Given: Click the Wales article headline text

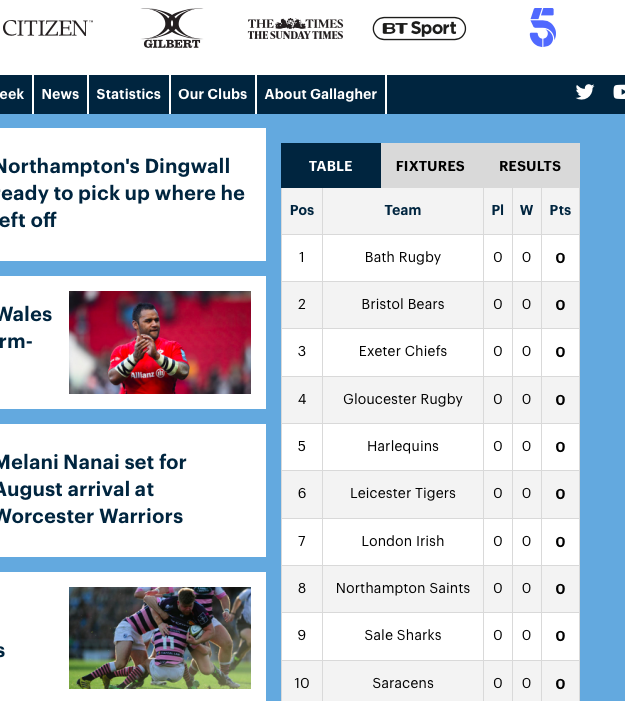Looking at the screenshot, I should (26, 328).
